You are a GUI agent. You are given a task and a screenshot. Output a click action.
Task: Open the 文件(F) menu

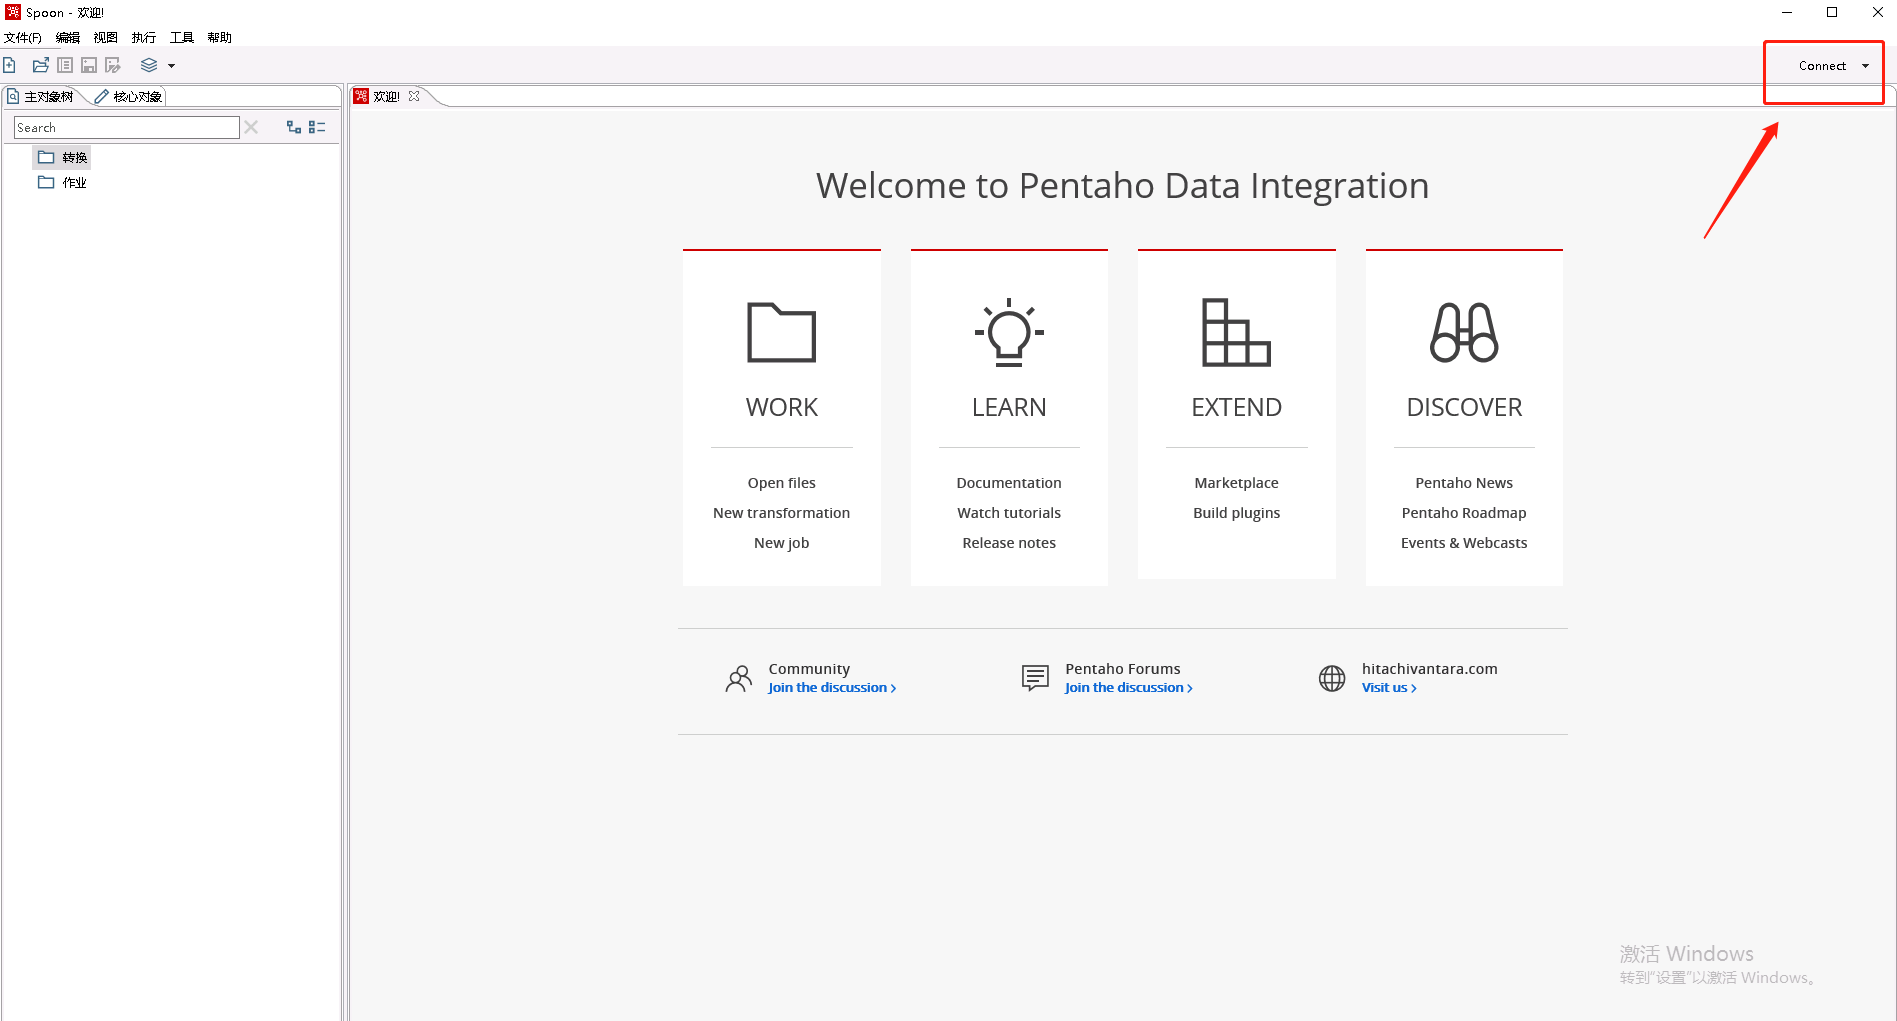pos(23,37)
